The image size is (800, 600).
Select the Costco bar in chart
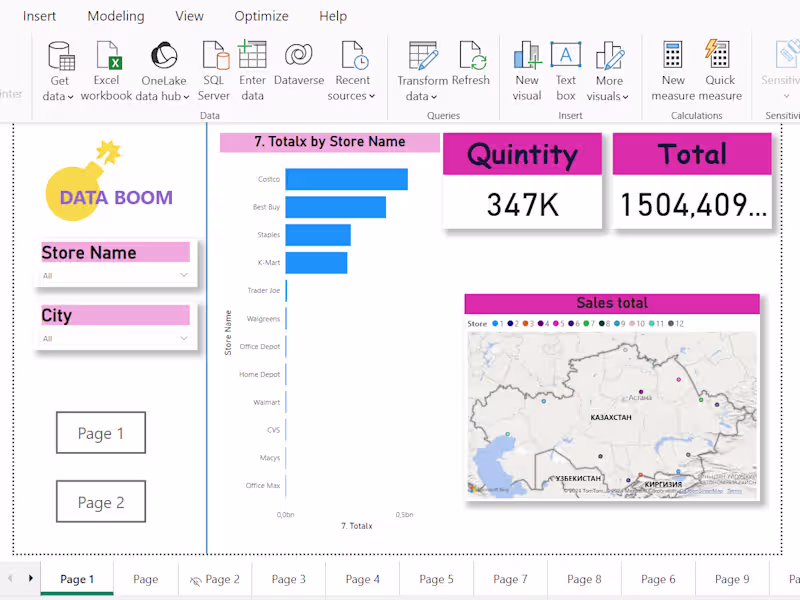(x=346, y=179)
